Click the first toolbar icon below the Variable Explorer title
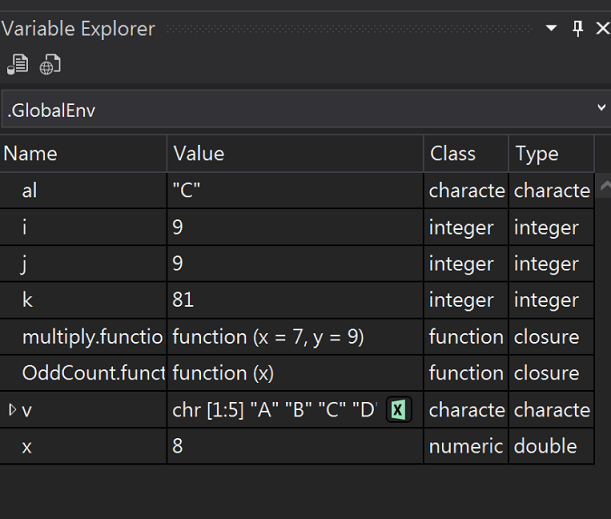 pos(17,65)
